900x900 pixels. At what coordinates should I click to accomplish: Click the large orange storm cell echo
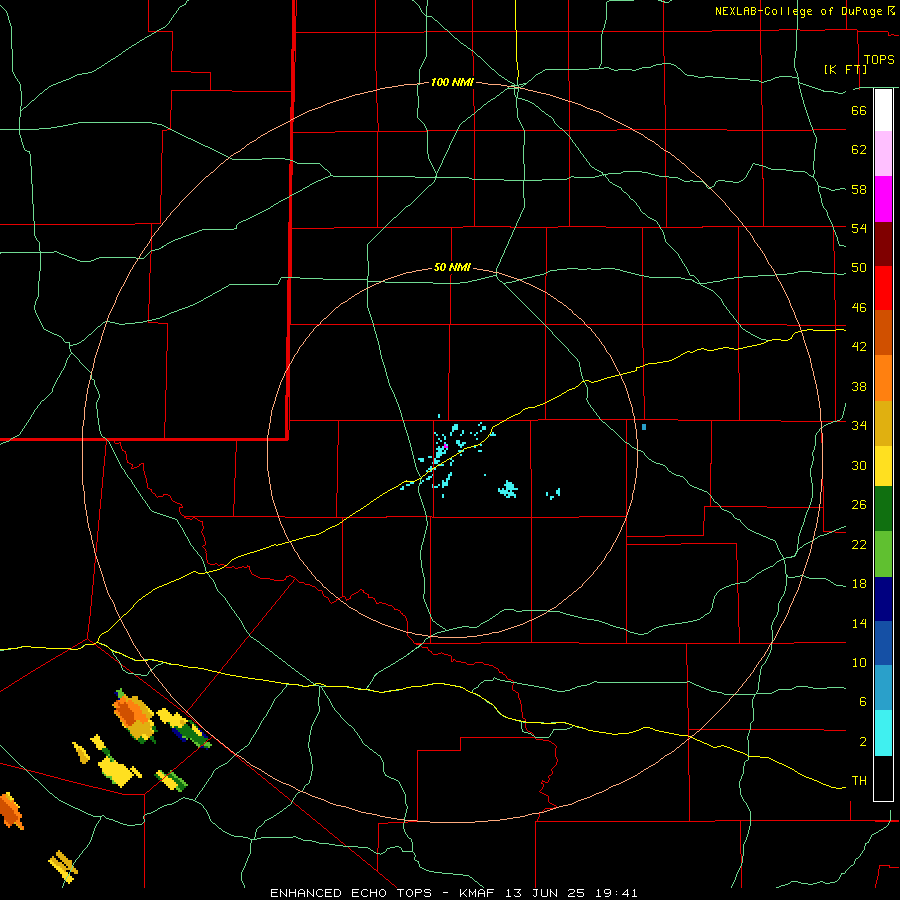pos(134,716)
